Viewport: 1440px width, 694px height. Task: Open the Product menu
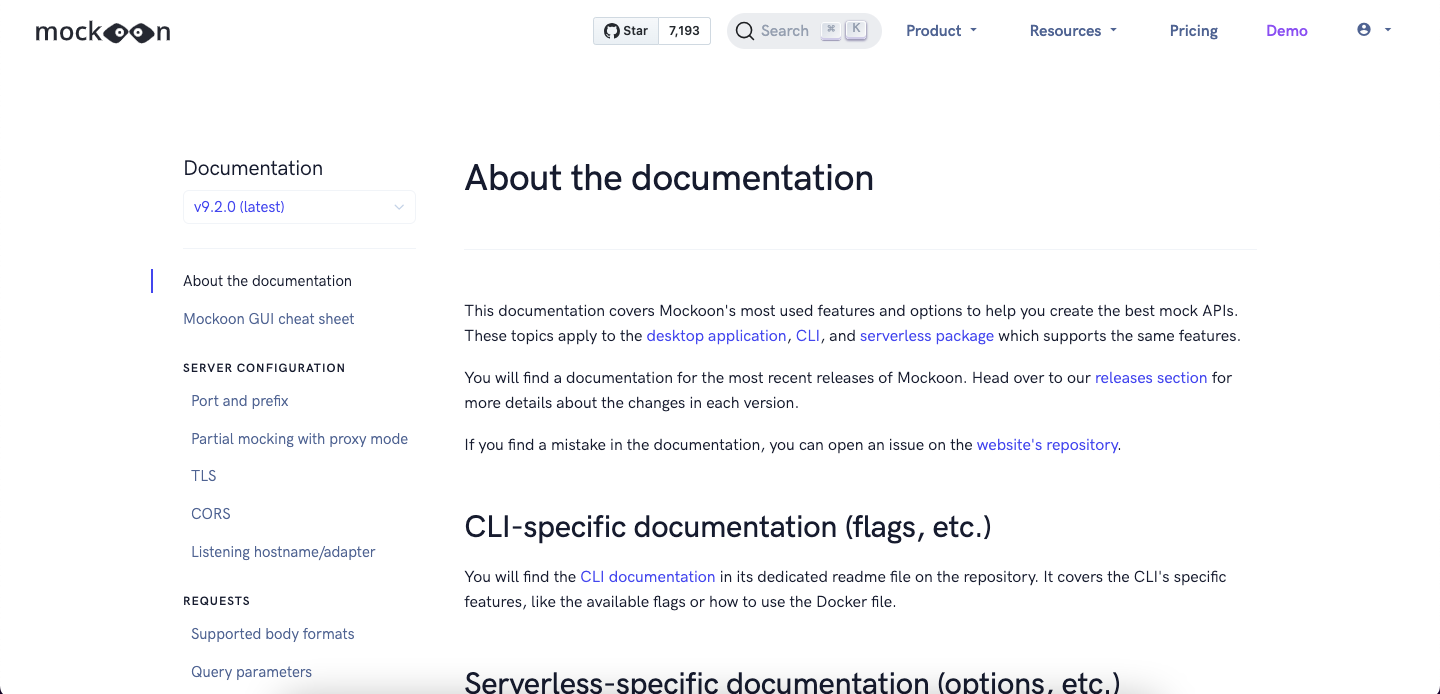(941, 31)
